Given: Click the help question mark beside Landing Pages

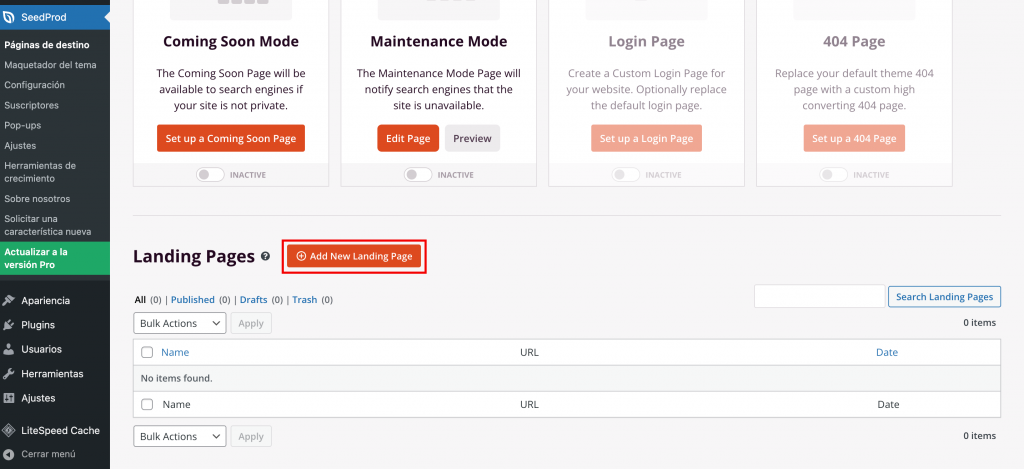Looking at the screenshot, I should coord(265,257).
